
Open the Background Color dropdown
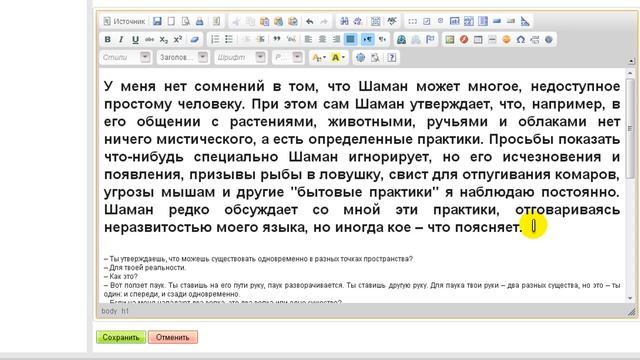338,58
